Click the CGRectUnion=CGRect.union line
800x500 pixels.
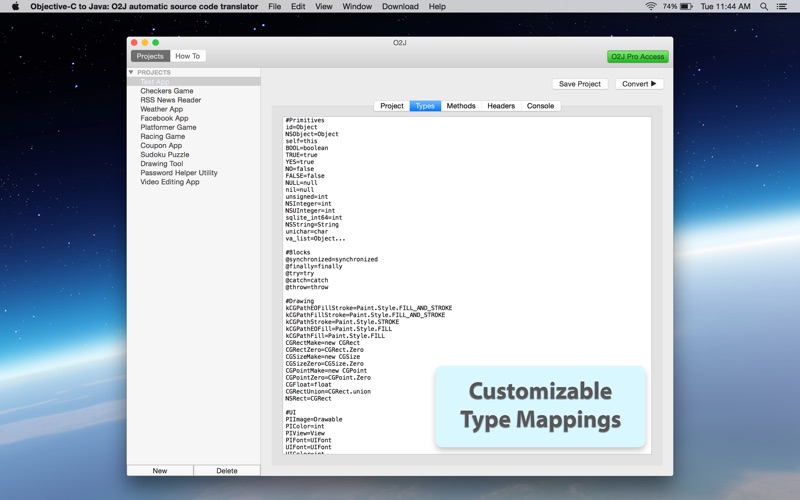[x=328, y=392]
